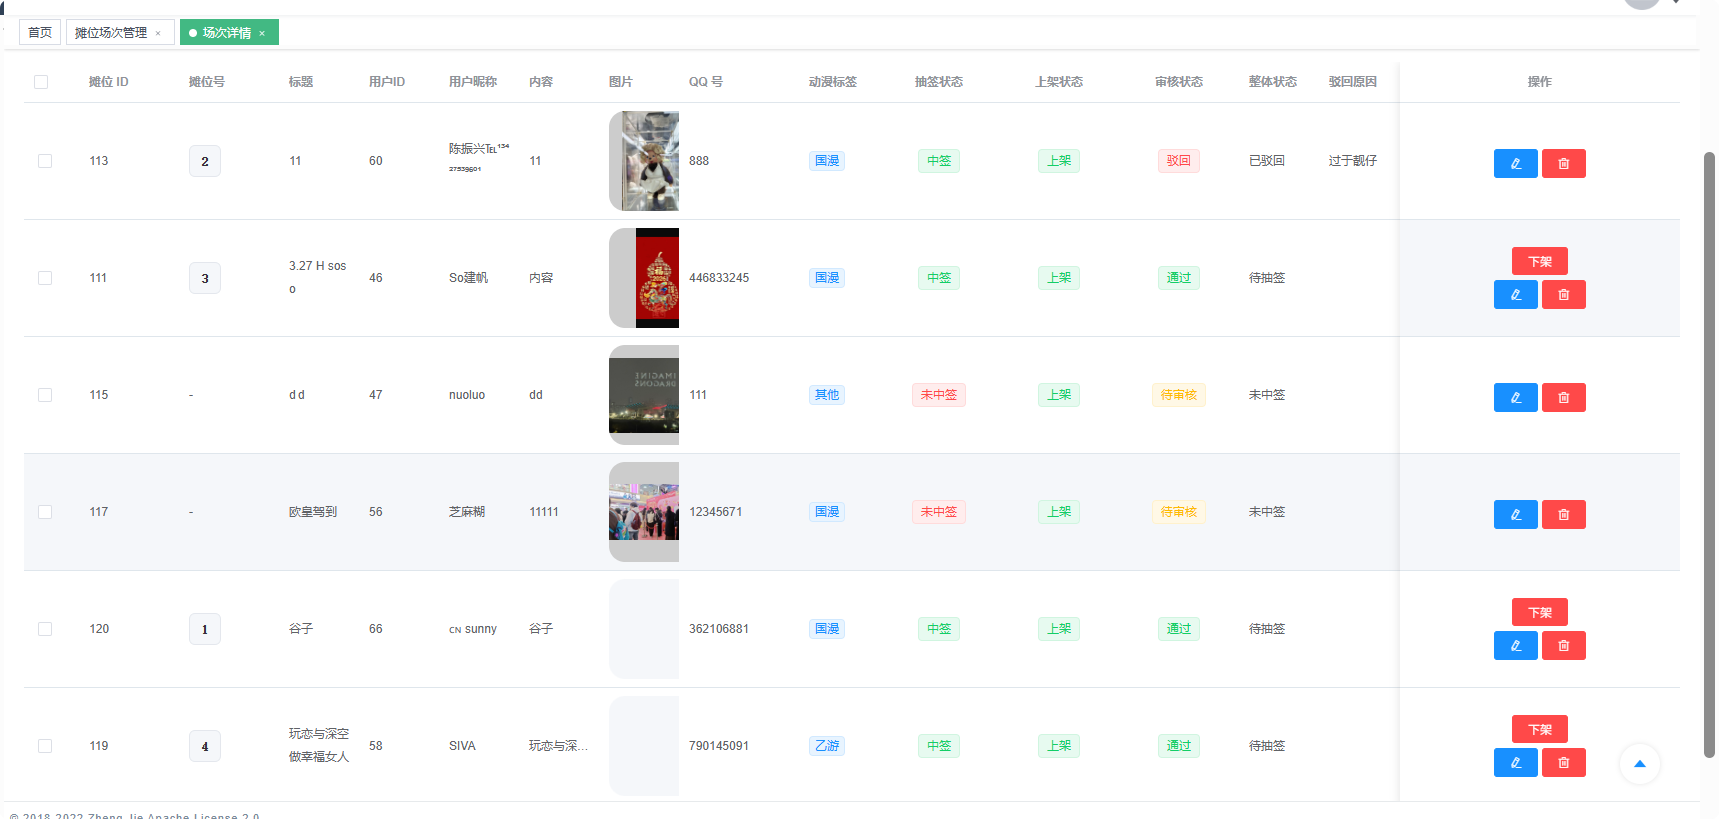1719x819 pixels.
Task: Click the 下架 button for row 111
Action: [1539, 262]
